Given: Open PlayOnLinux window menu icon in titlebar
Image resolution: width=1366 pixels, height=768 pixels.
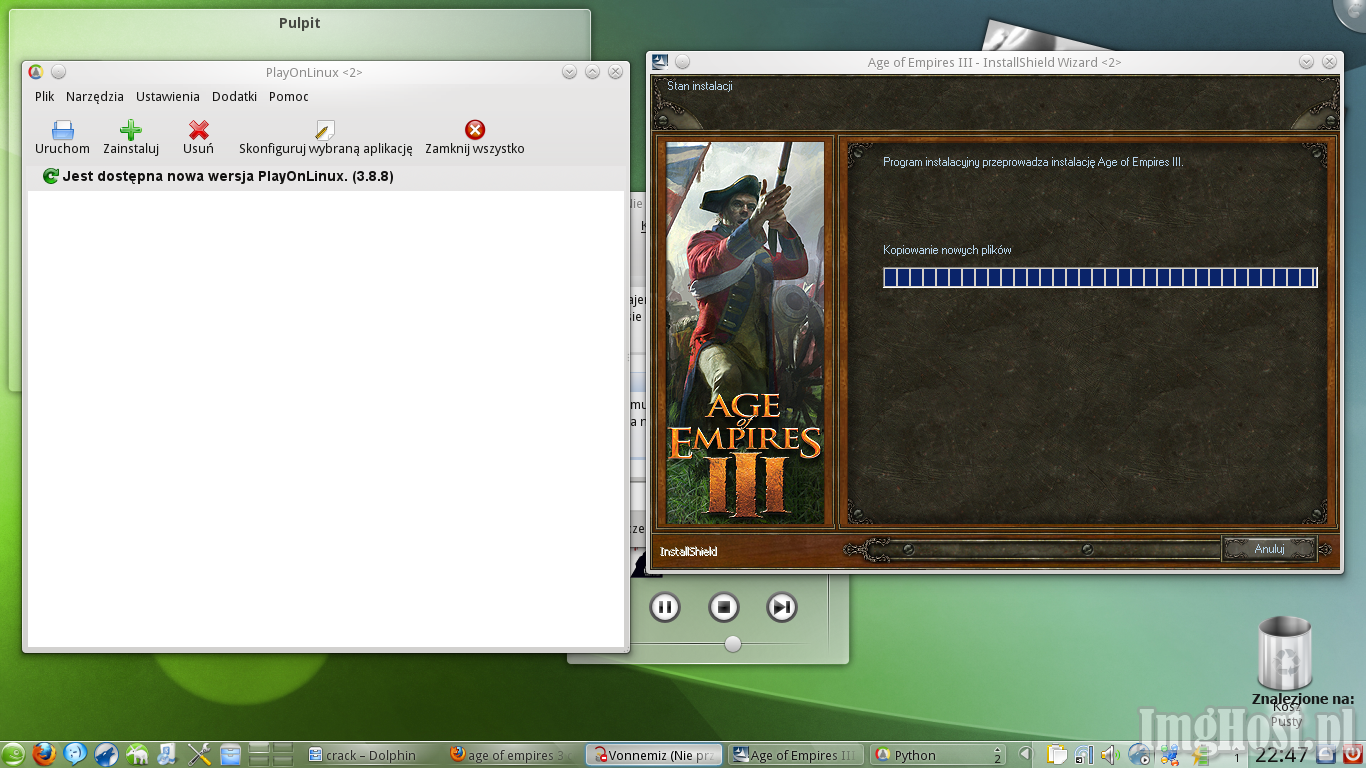Looking at the screenshot, I should [x=36, y=72].
